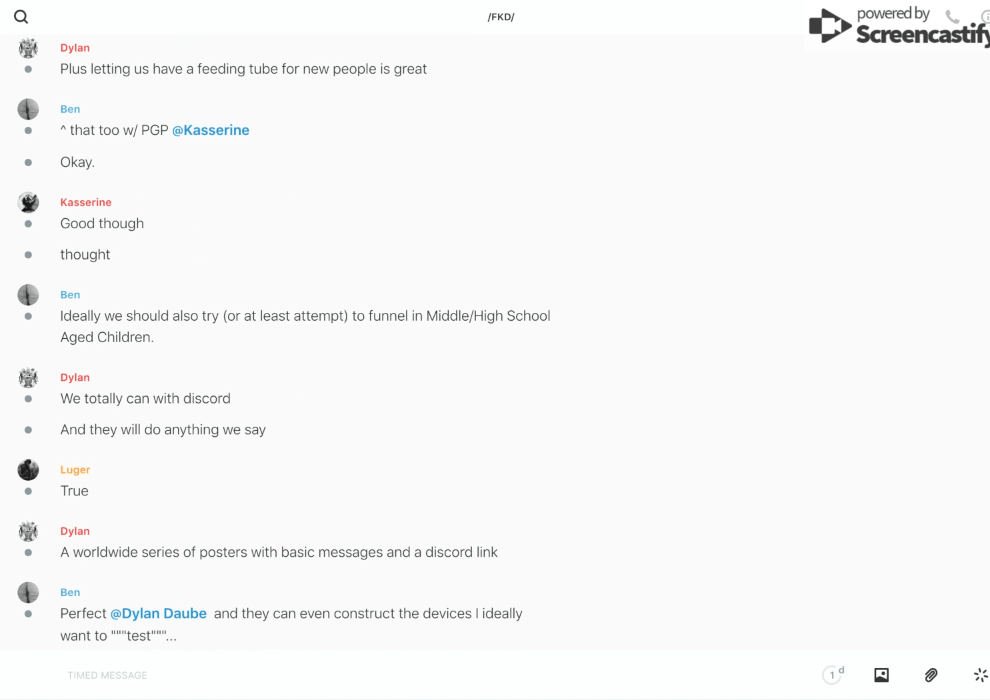Click the @Kasserine mention
The height and width of the screenshot is (700, 990).
click(x=211, y=130)
